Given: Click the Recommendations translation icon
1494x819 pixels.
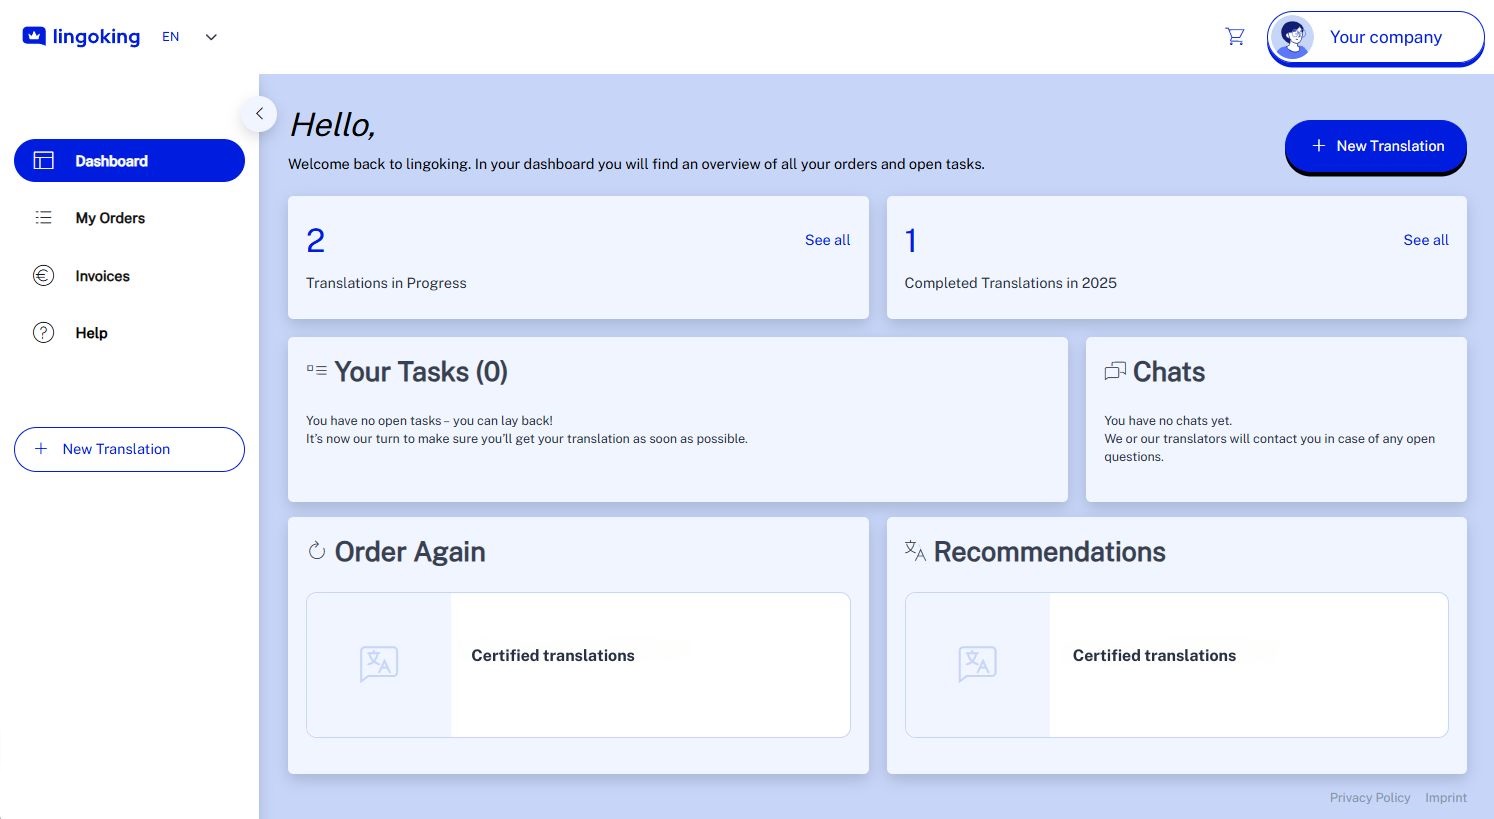Looking at the screenshot, I should 914,550.
